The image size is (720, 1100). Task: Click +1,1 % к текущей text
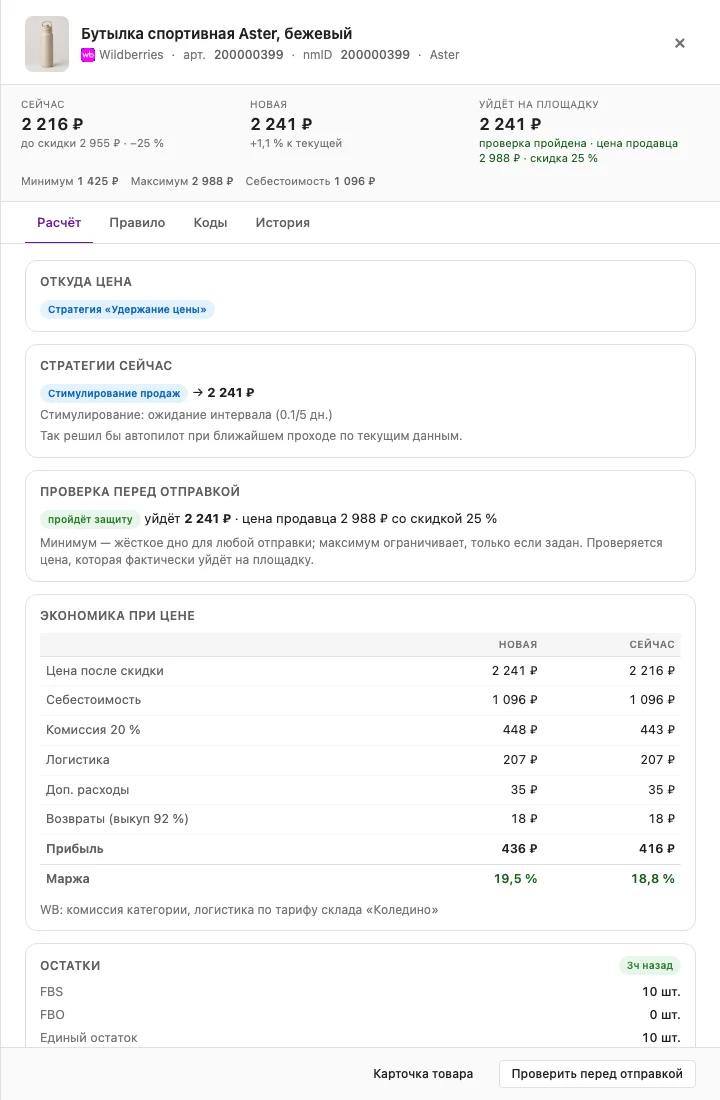[296, 143]
